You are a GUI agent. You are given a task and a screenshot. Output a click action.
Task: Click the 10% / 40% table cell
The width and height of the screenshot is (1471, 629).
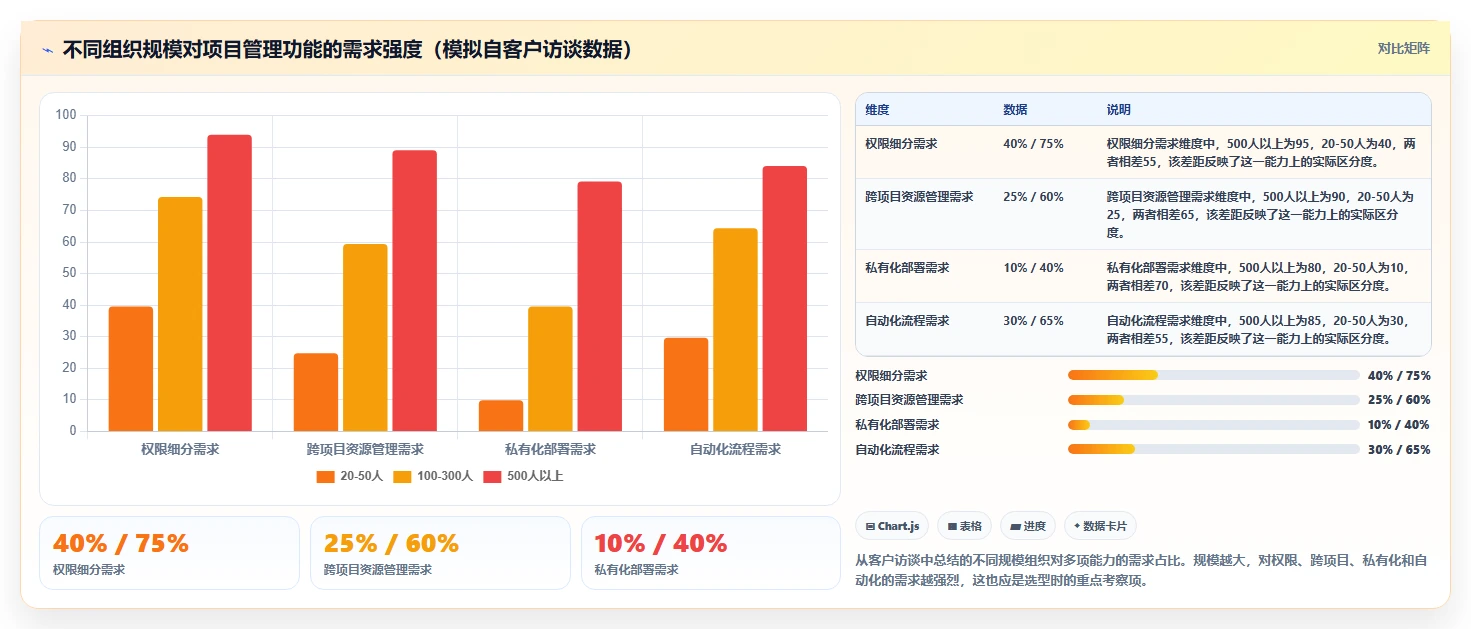pyautogui.click(x=1033, y=268)
